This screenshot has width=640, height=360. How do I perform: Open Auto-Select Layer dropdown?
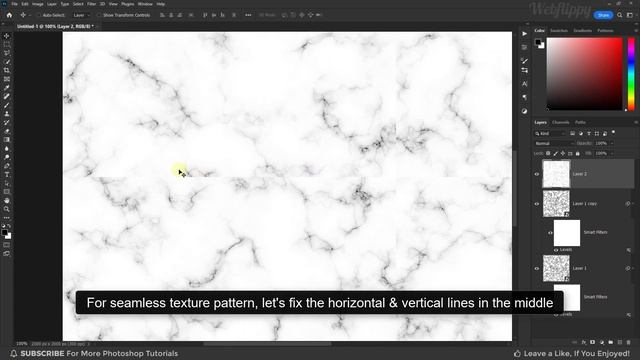(x=81, y=15)
